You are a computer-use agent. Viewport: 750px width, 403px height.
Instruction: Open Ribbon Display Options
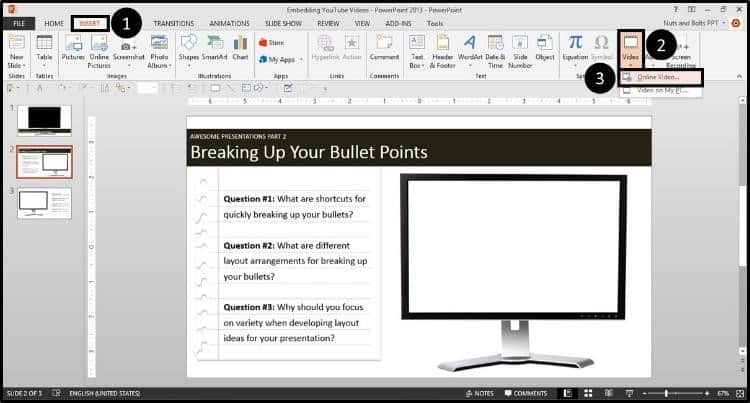tap(692, 9)
